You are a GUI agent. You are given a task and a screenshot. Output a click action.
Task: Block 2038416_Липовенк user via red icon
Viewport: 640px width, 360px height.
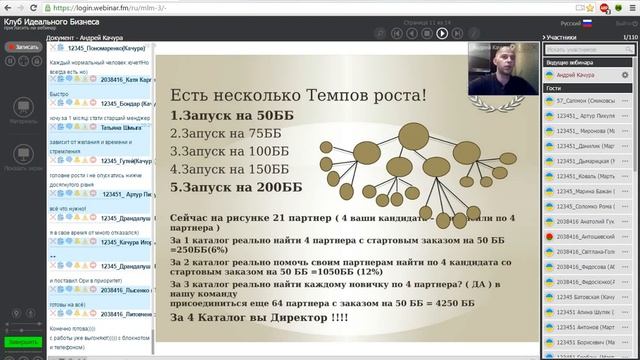point(93,313)
